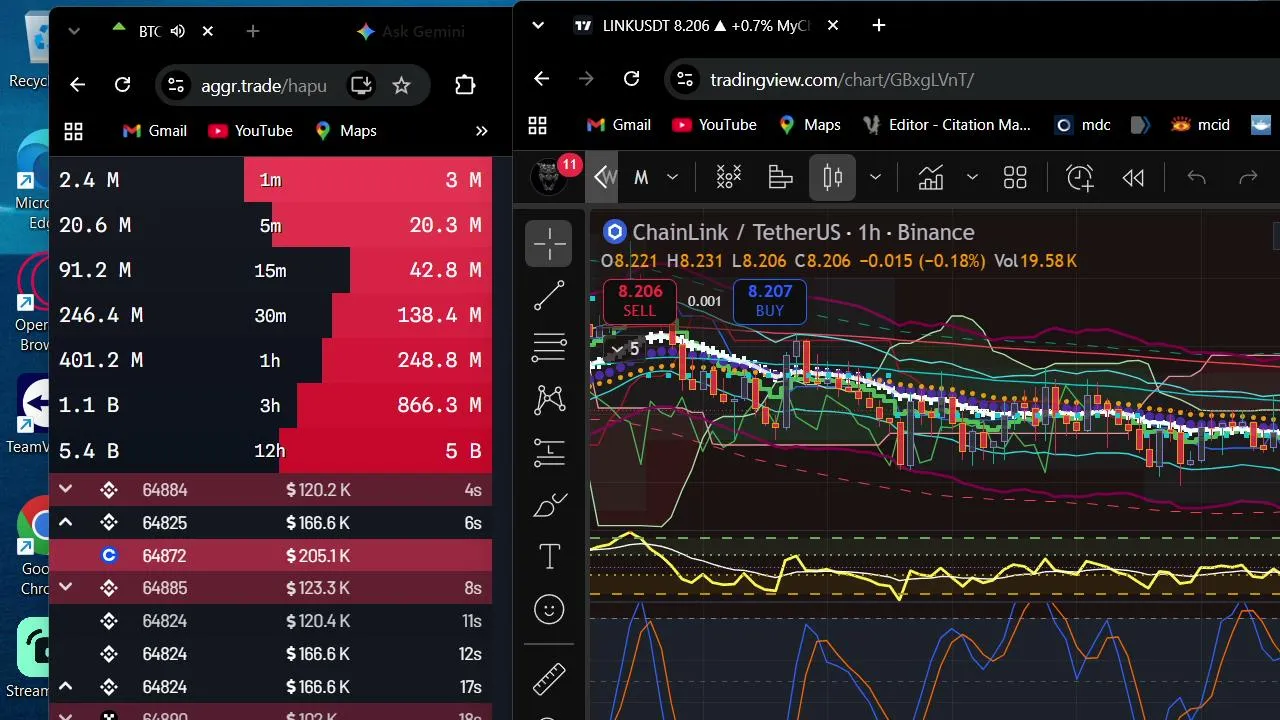Reload the TradingView page

[x=631, y=79]
